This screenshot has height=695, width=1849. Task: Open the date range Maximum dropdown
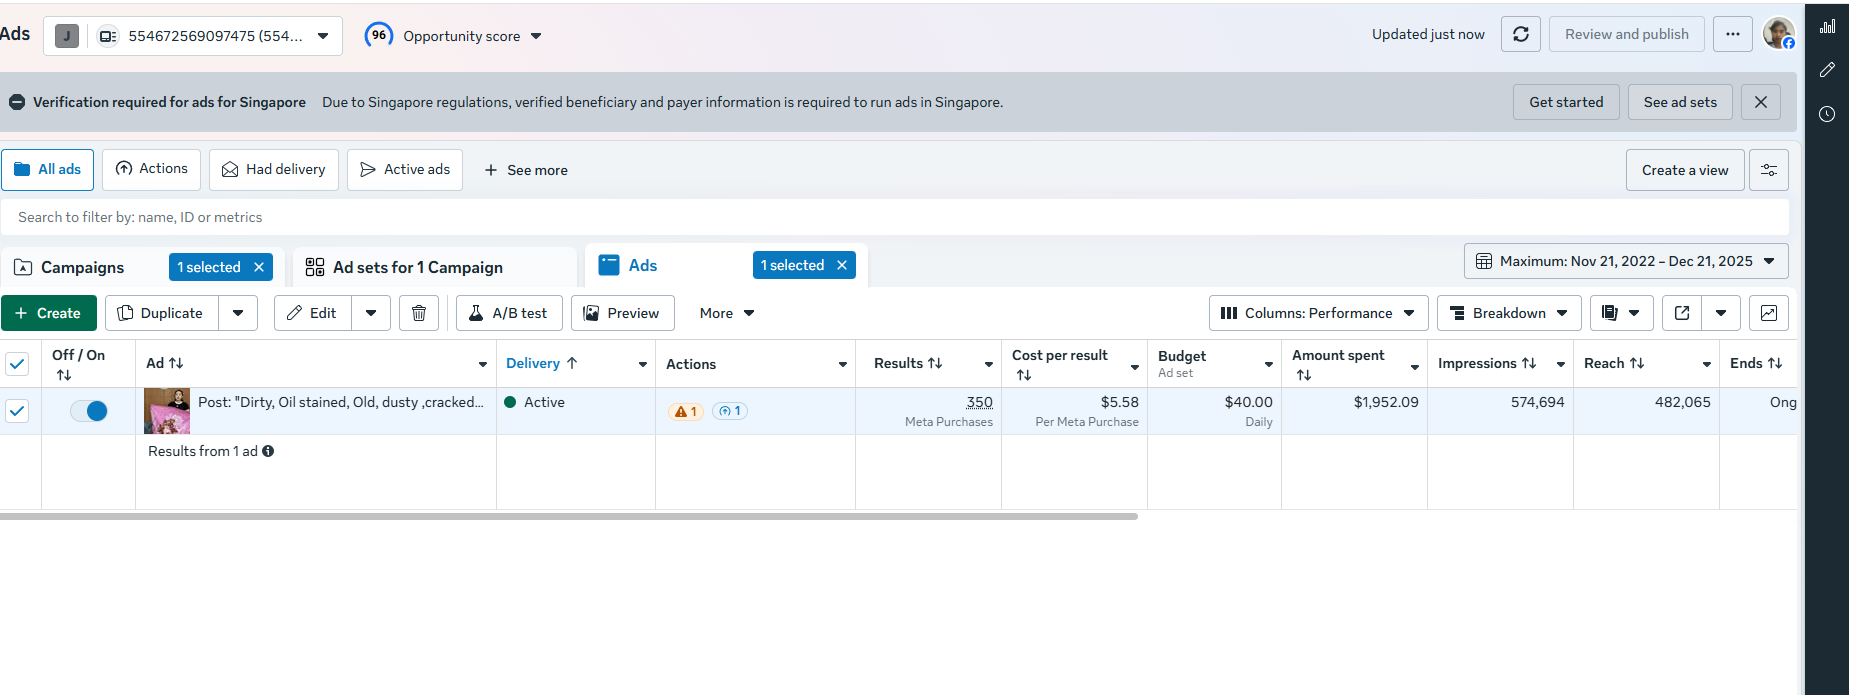pyautogui.click(x=1626, y=261)
